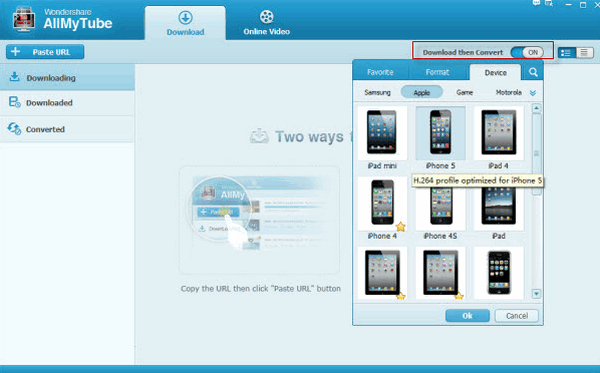Click the 'Copy the URL then click' instruction text

(261, 288)
